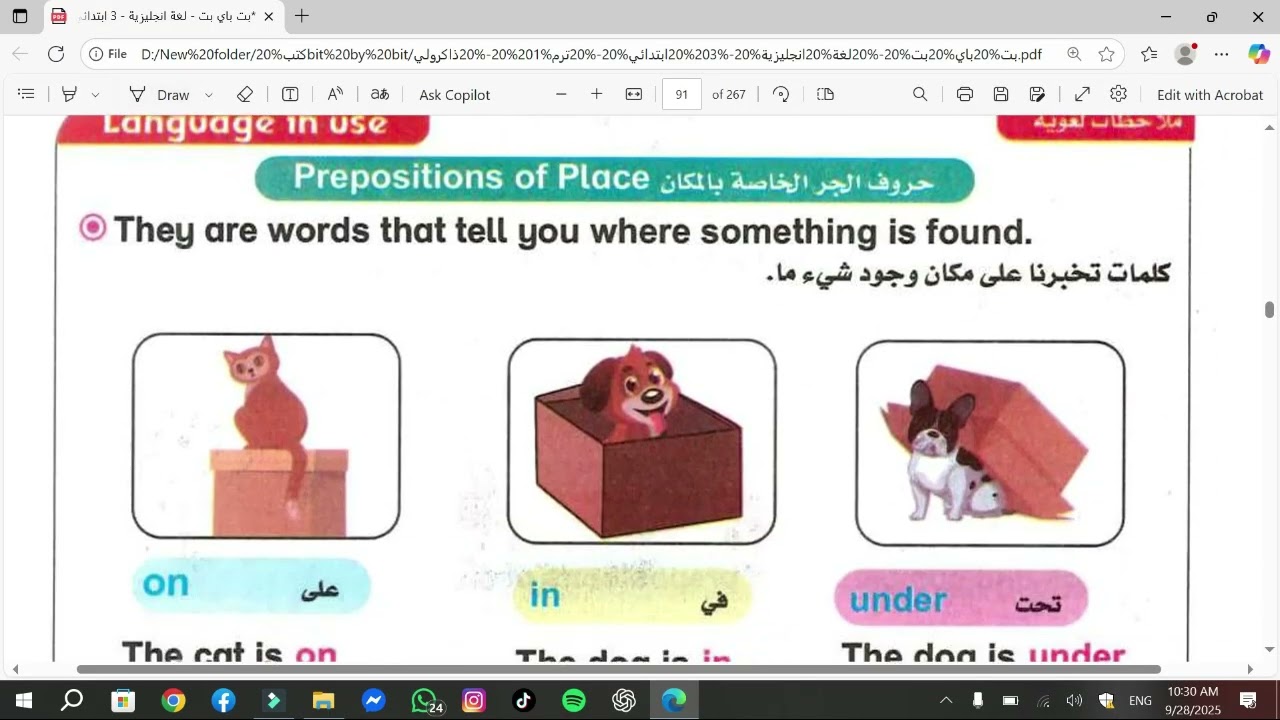The height and width of the screenshot is (720, 1280).
Task: Add a text box to the PDF
Action: (290, 94)
